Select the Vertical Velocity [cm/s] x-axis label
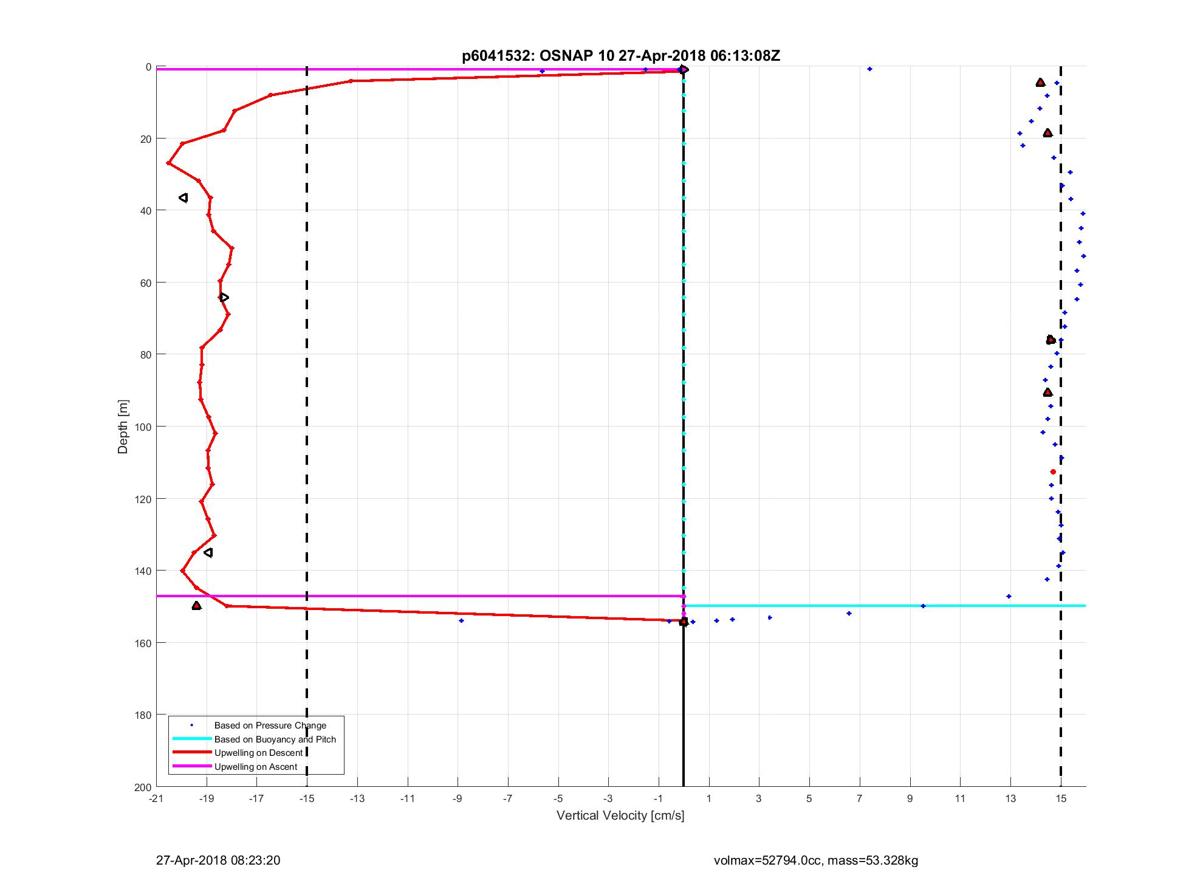 620,816
